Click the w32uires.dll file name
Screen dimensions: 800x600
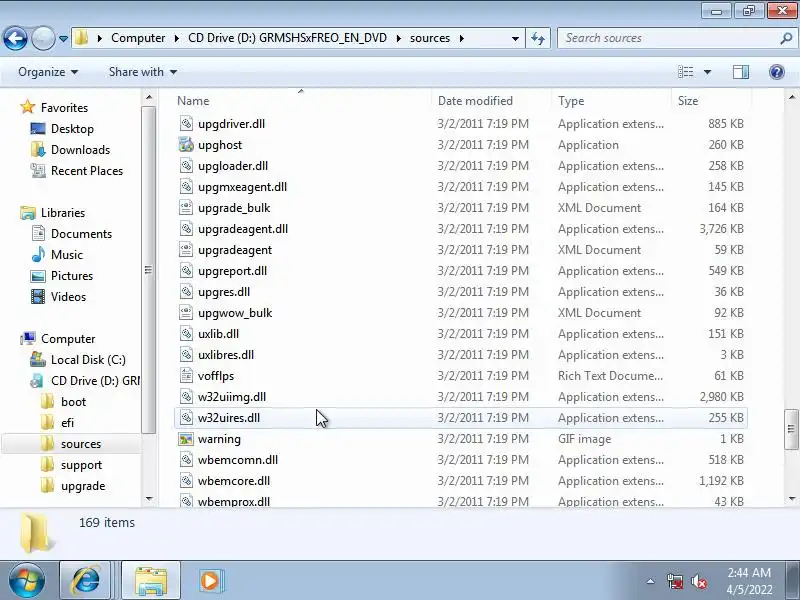(229, 418)
